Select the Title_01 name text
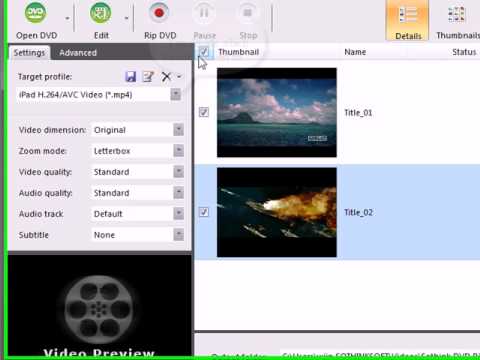480x360 pixels. (x=358, y=113)
